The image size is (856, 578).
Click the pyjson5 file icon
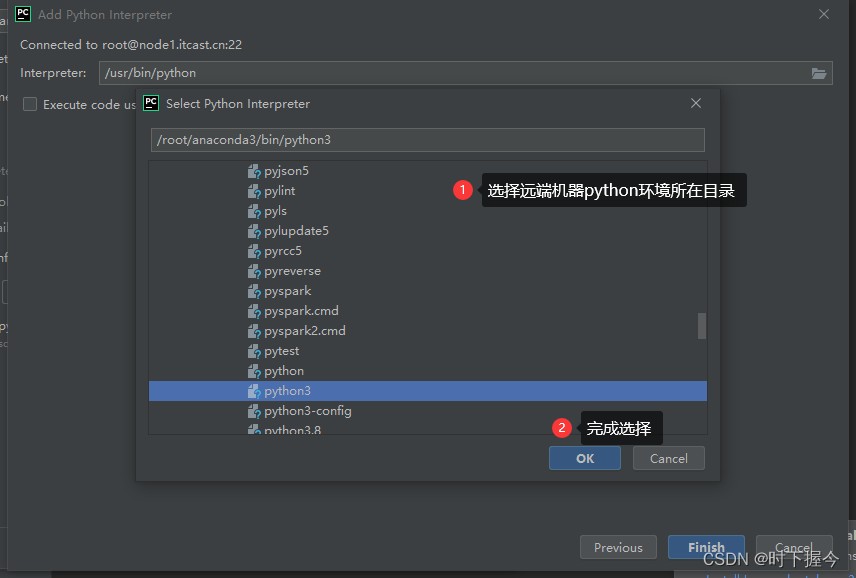(x=254, y=171)
